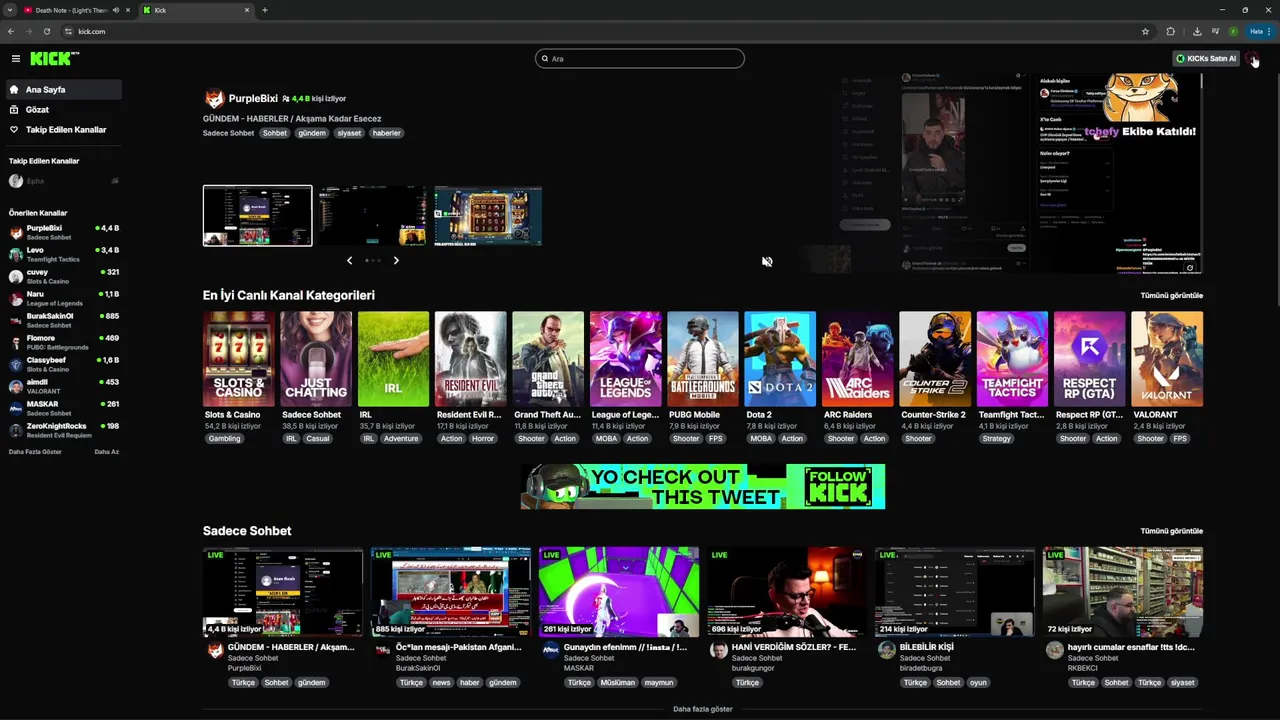
Task: Click Horror tag under Resident Evil
Action: tap(483, 439)
